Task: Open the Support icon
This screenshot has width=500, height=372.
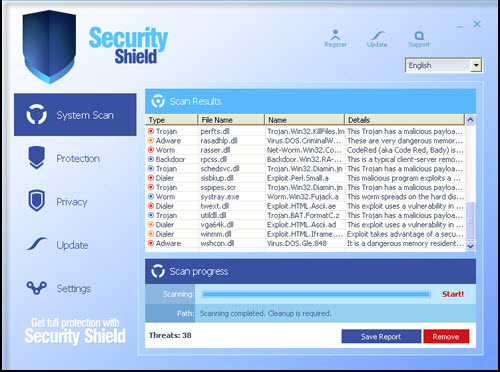Action: [x=419, y=35]
